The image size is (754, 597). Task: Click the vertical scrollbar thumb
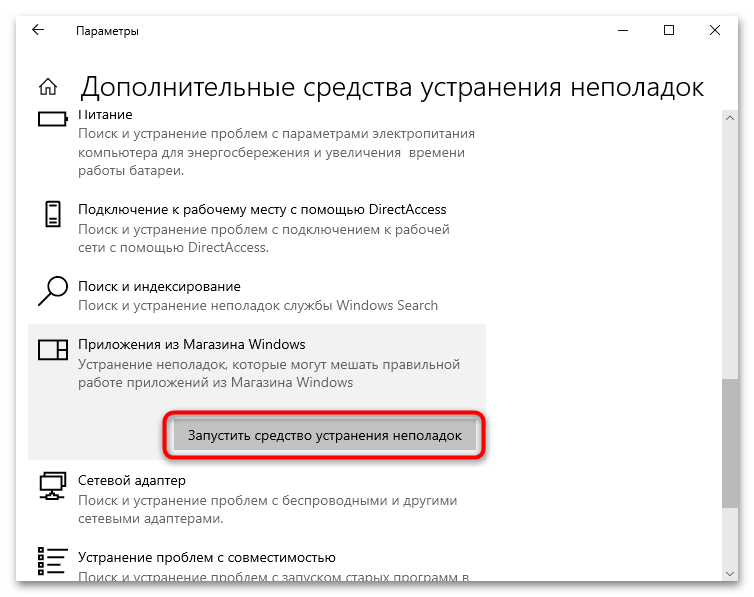tap(730, 442)
